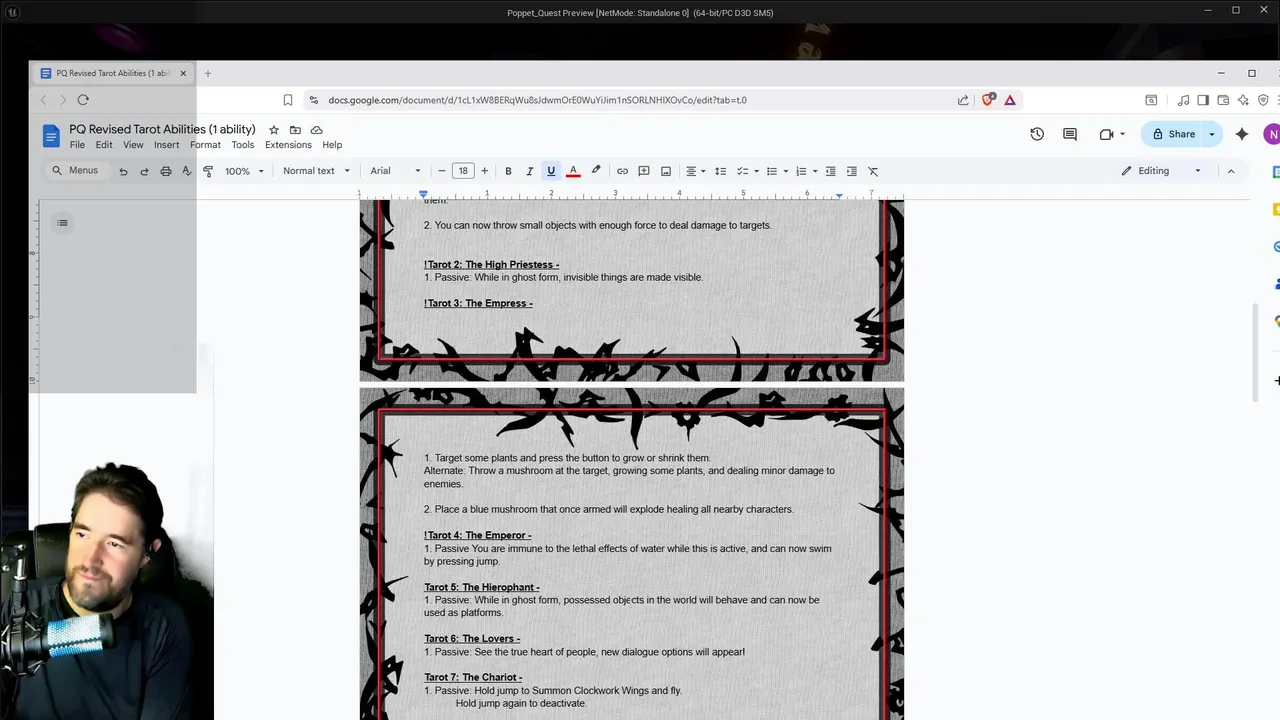Open the text color picker
Screen dimensions: 1280x720
pyautogui.click(x=573, y=171)
